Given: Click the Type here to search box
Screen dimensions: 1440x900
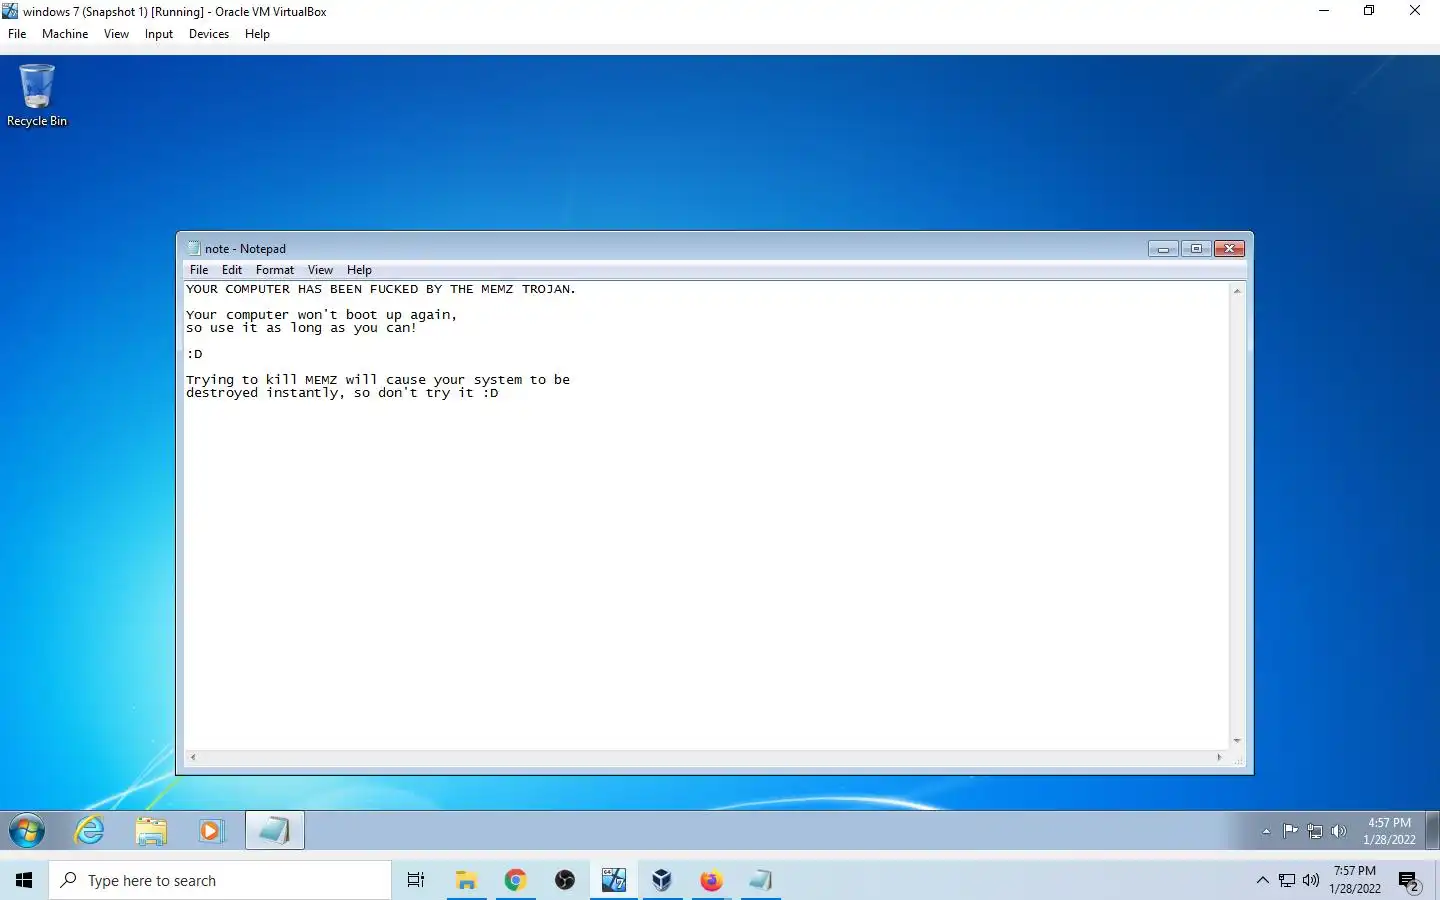Looking at the screenshot, I should [220, 880].
